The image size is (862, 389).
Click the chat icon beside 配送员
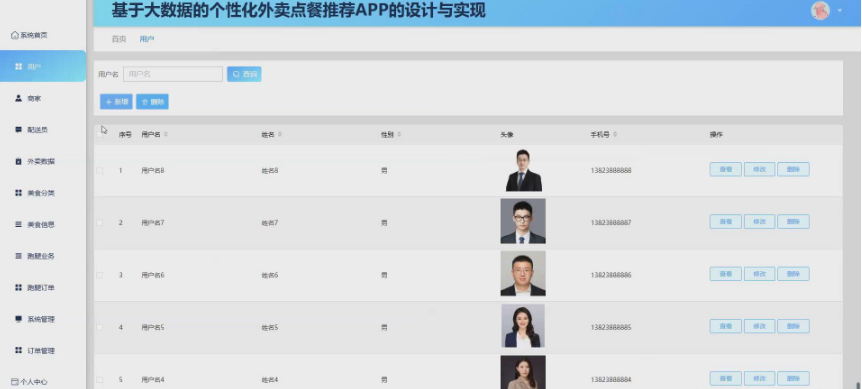point(18,130)
